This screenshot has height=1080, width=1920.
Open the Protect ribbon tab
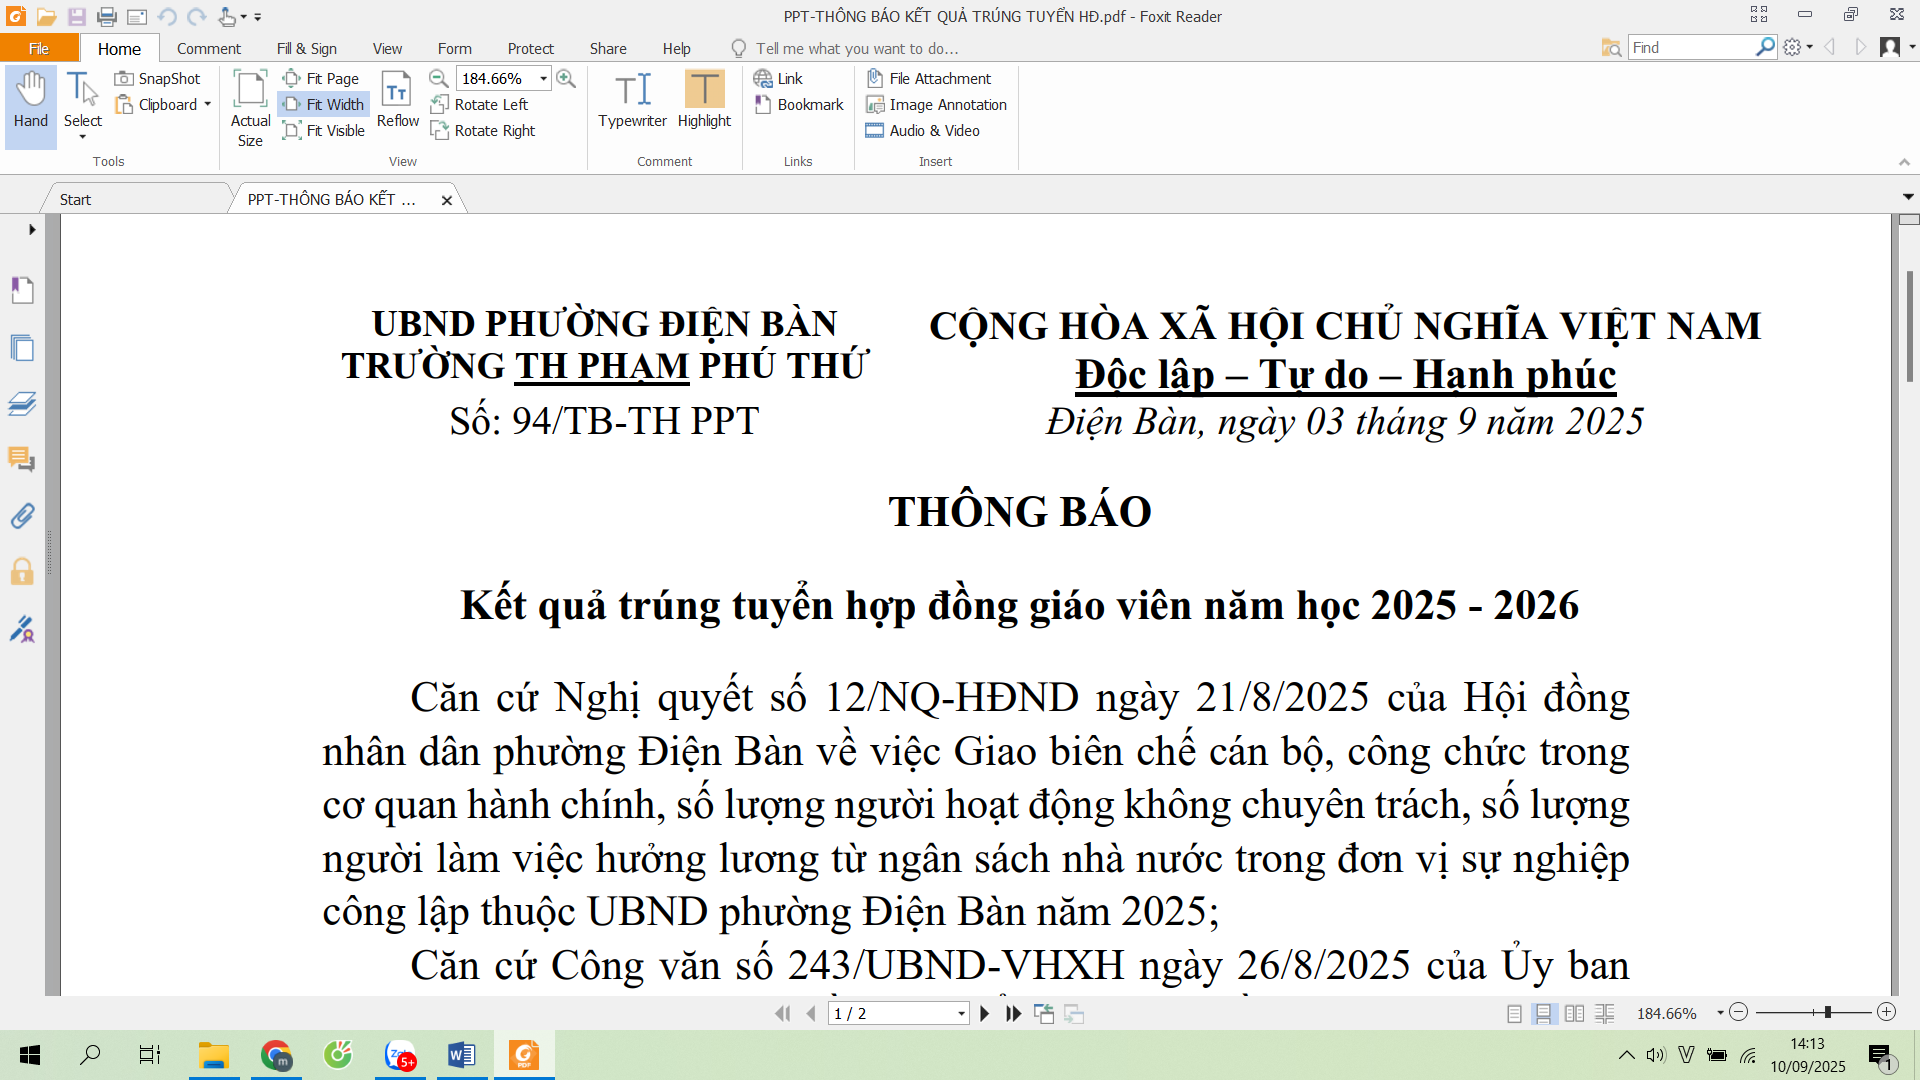(x=530, y=48)
